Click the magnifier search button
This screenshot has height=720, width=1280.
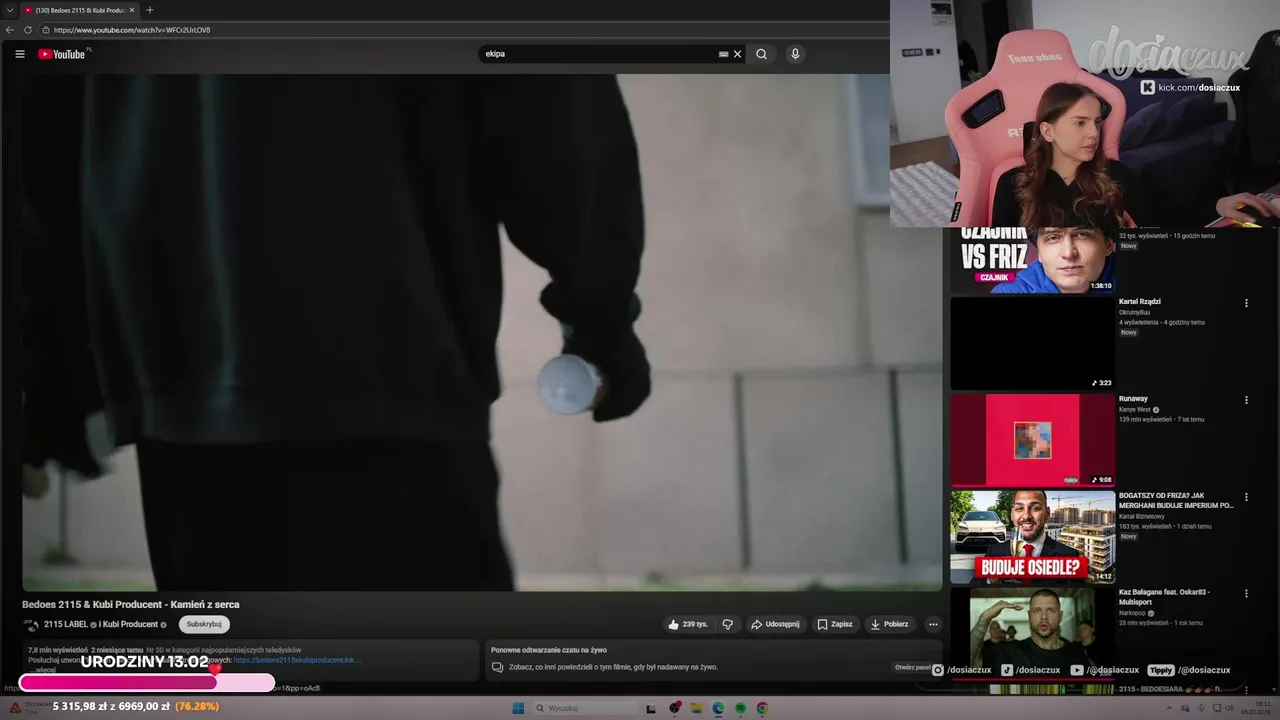click(761, 54)
